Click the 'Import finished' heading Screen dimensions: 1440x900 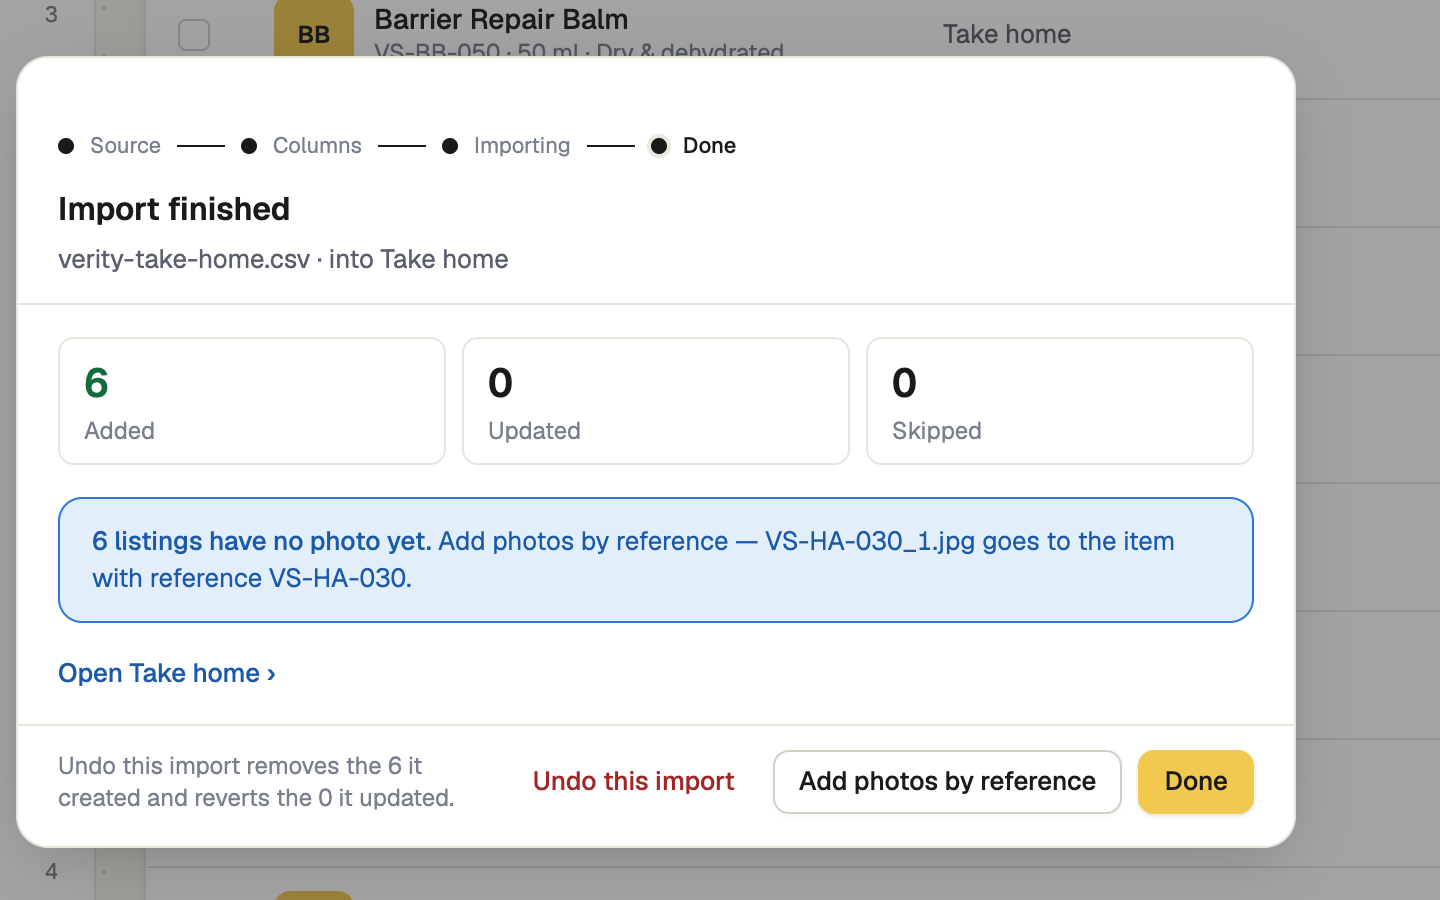(174, 209)
